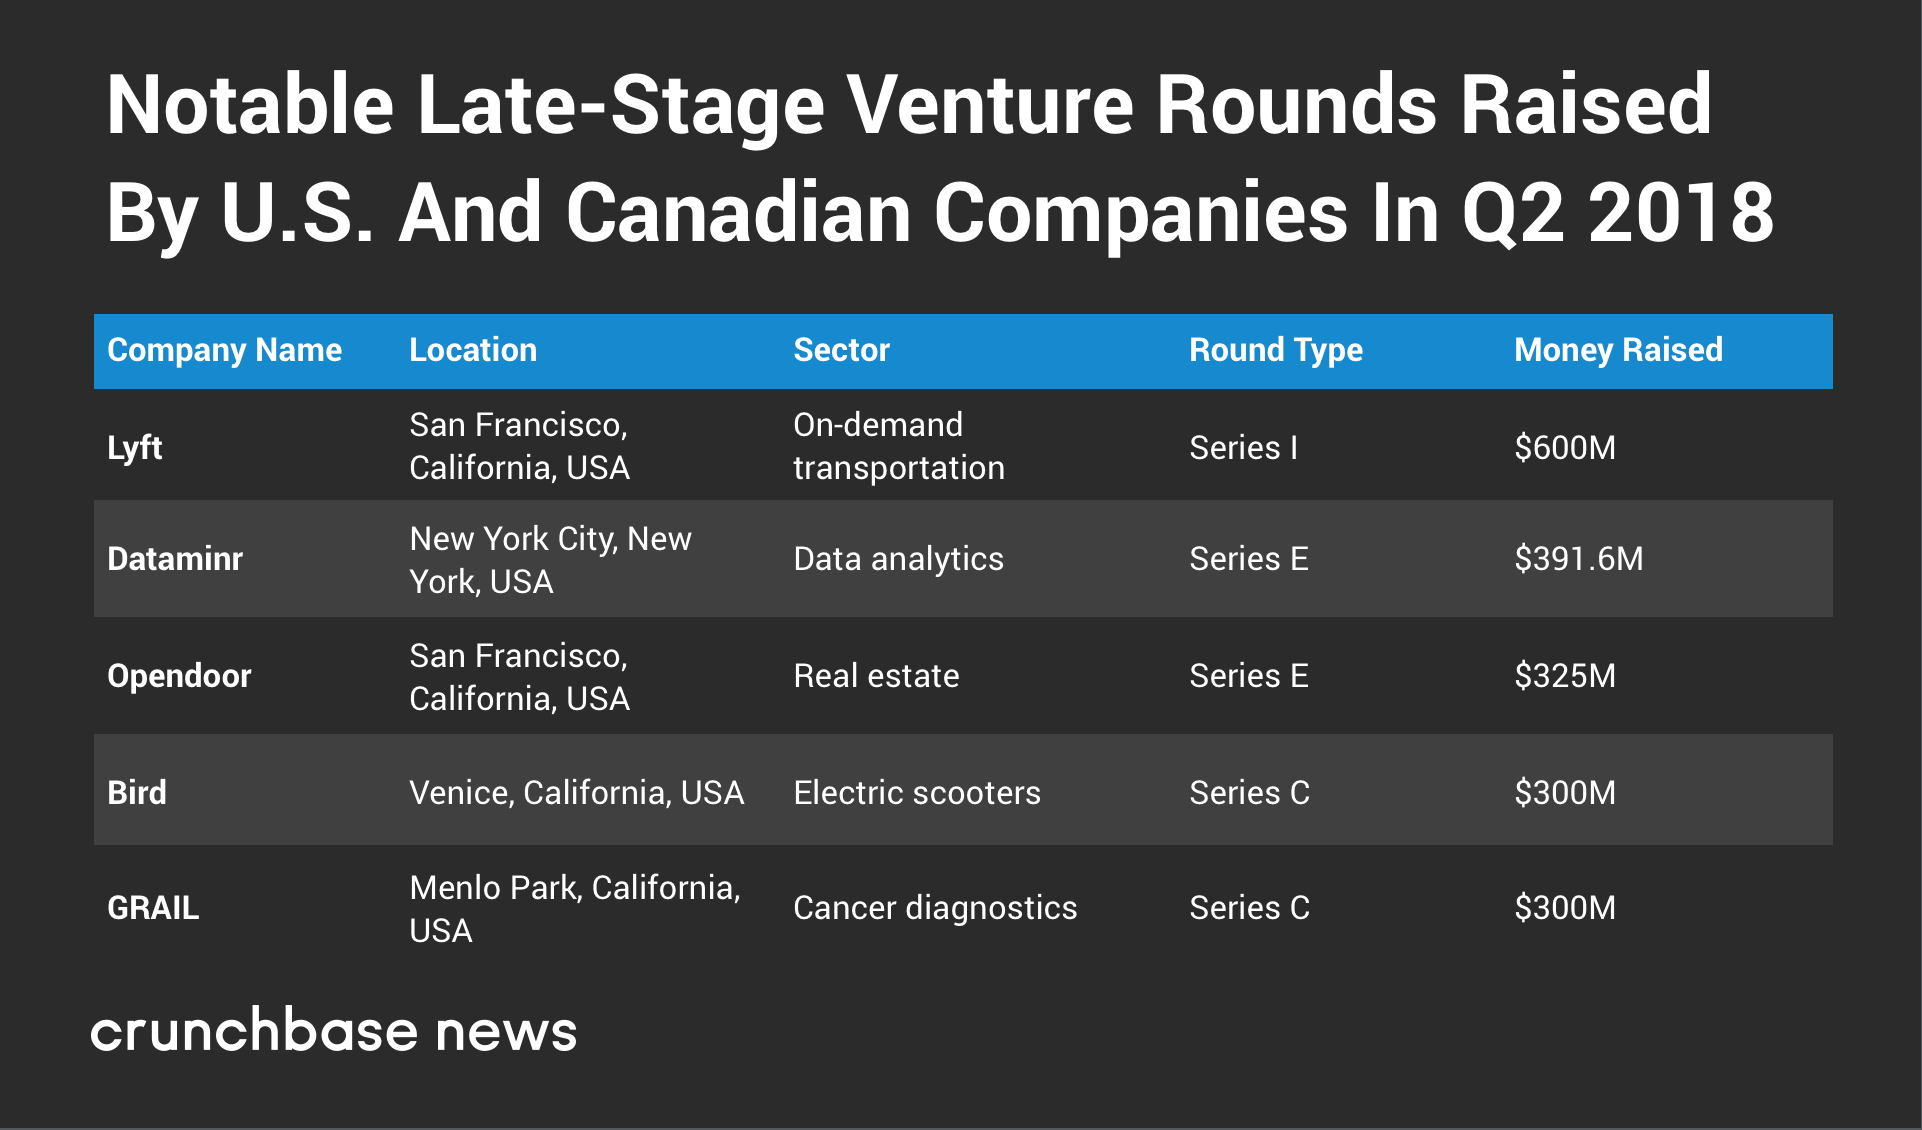
Task: Click Opendoor's $325M money raised value
Action: point(1564,676)
